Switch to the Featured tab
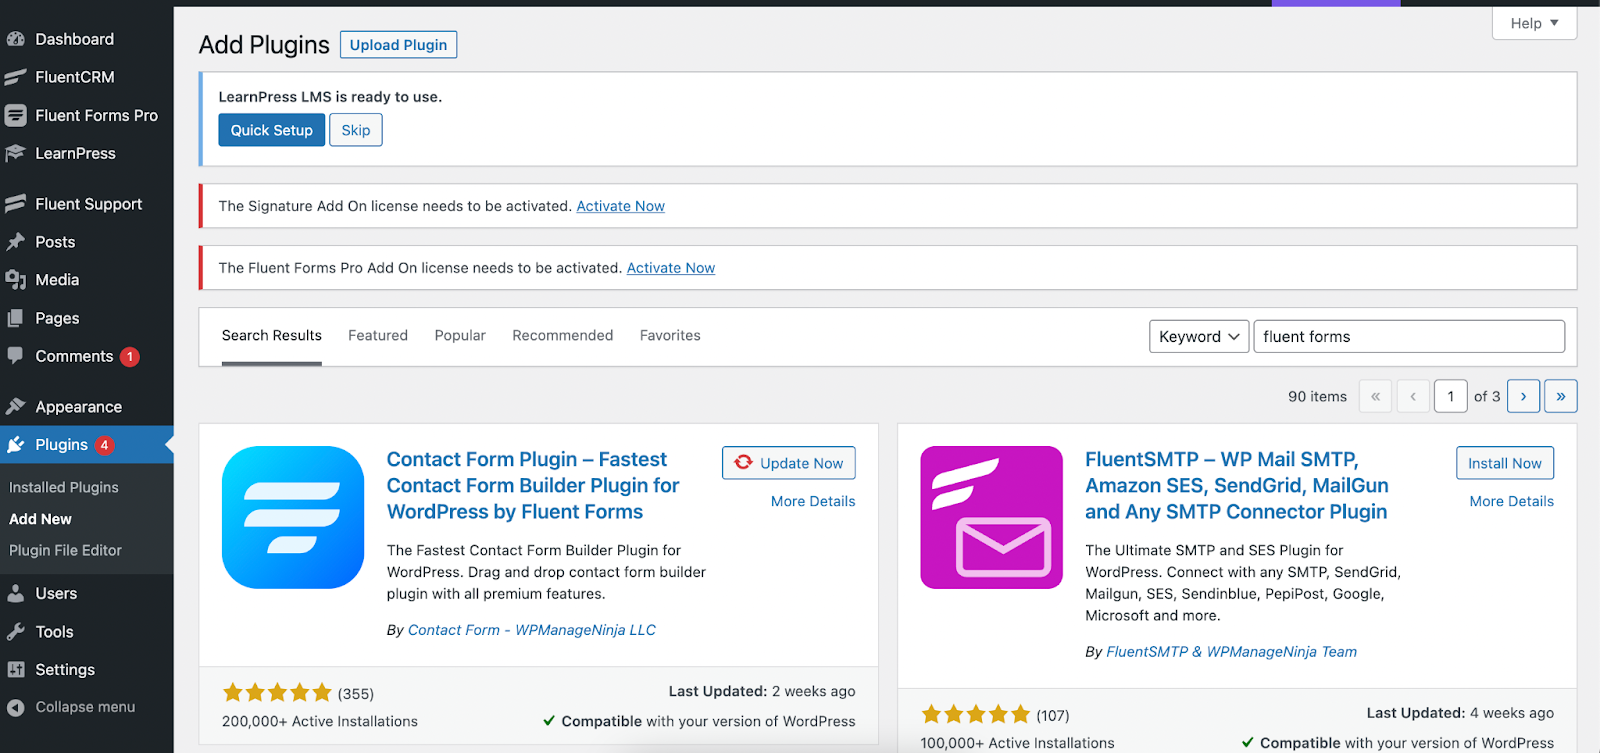1600x753 pixels. pyautogui.click(x=378, y=336)
